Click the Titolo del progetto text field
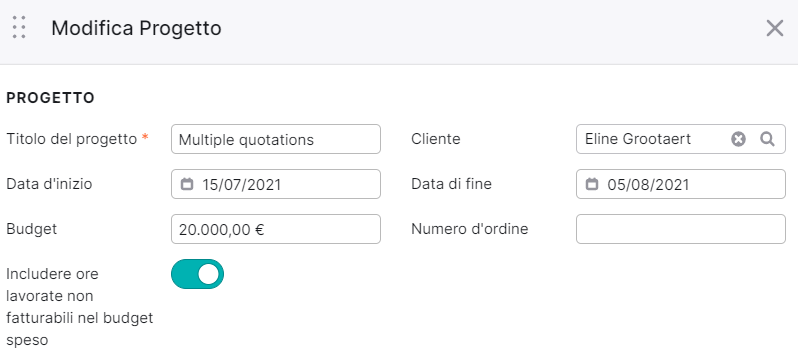 pyautogui.click(x=276, y=139)
